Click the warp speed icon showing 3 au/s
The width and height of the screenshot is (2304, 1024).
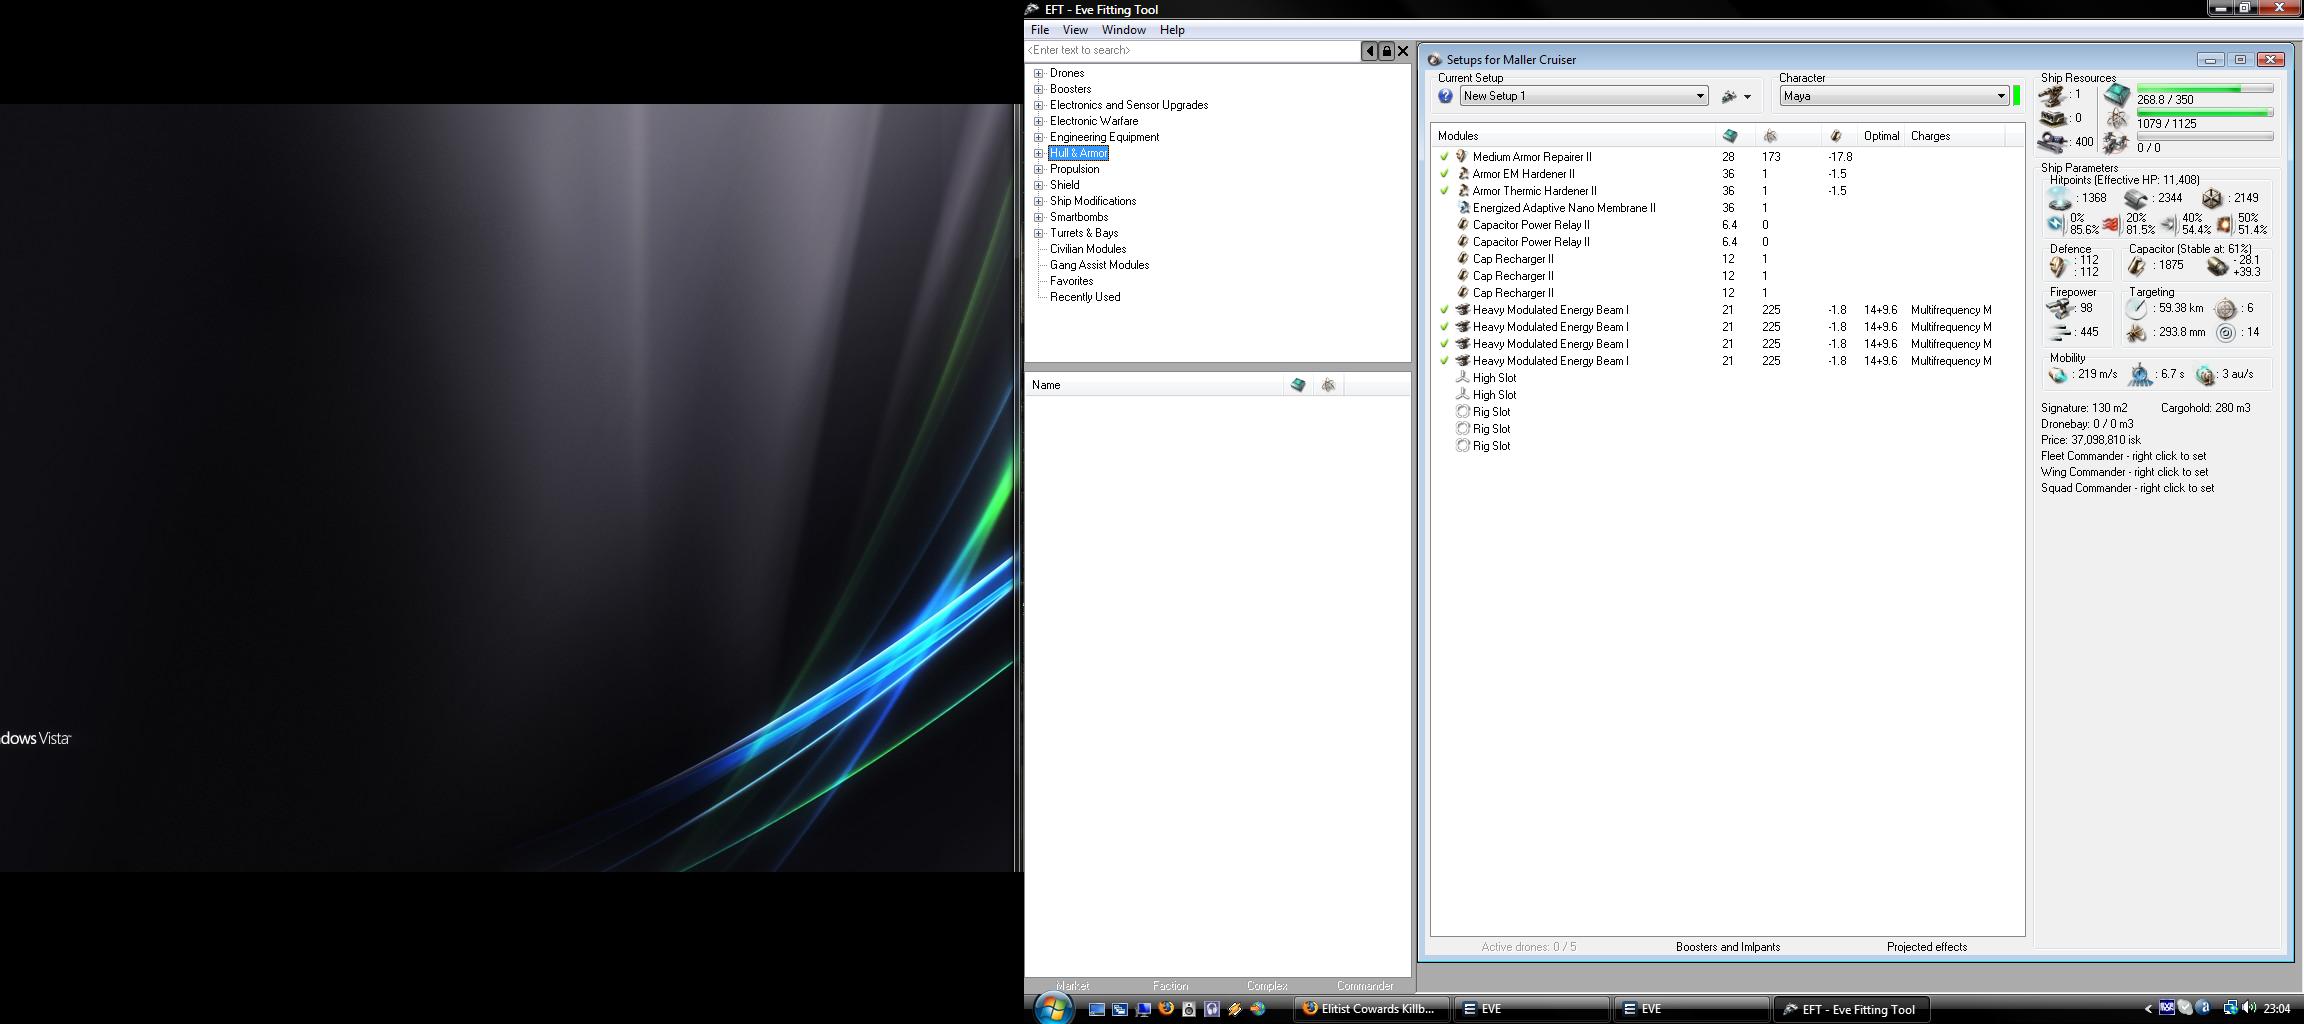pos(2205,375)
